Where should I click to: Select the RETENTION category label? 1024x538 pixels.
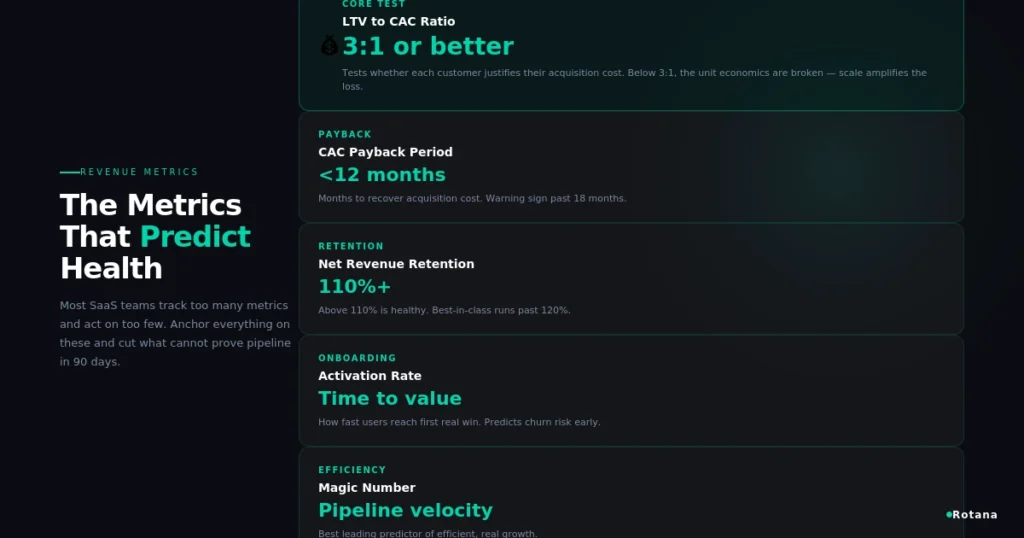351,246
